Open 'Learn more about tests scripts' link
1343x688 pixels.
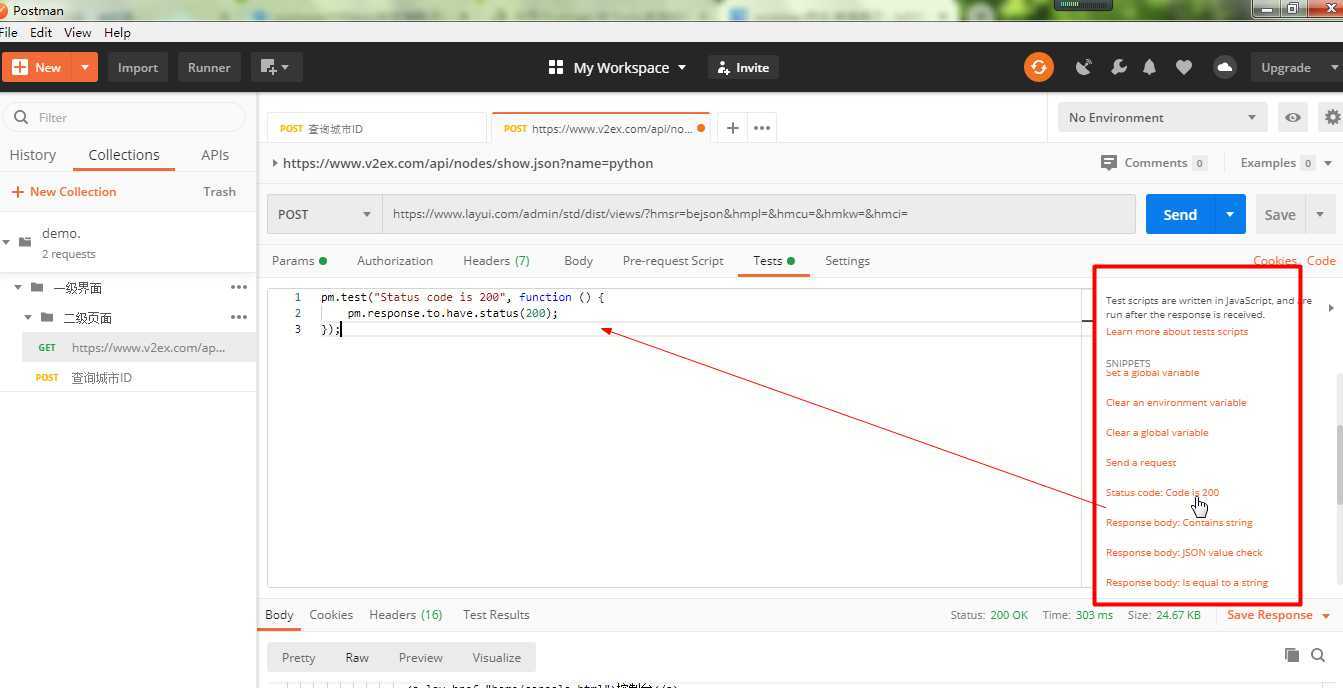1177,331
